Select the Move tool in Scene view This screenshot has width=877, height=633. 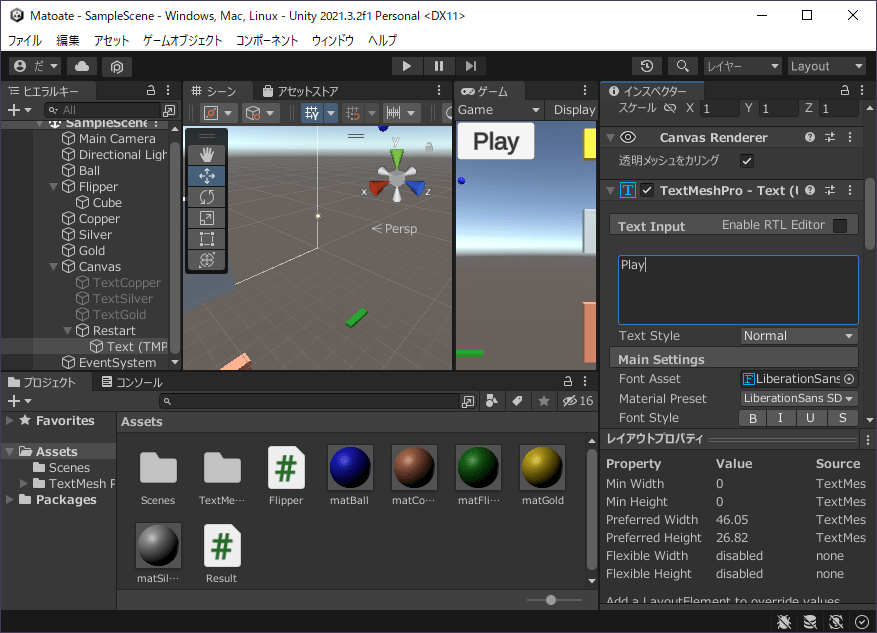tap(207, 176)
